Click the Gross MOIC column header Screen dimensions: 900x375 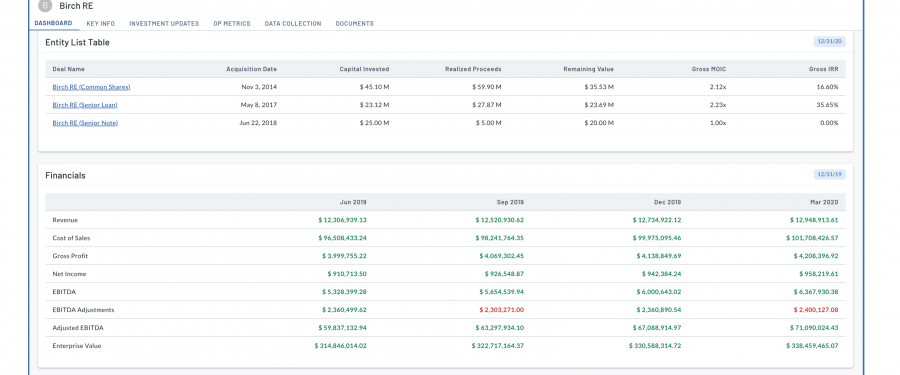click(709, 69)
